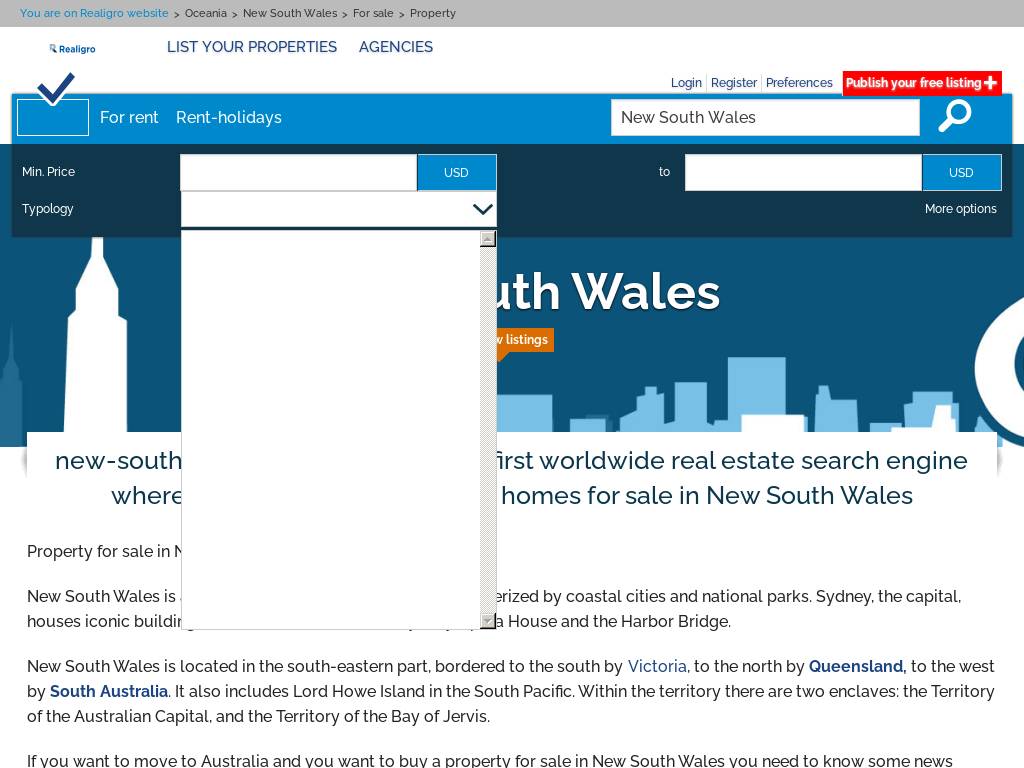The width and height of the screenshot is (1024, 768).
Task: Open Preferences
Action: (x=799, y=83)
